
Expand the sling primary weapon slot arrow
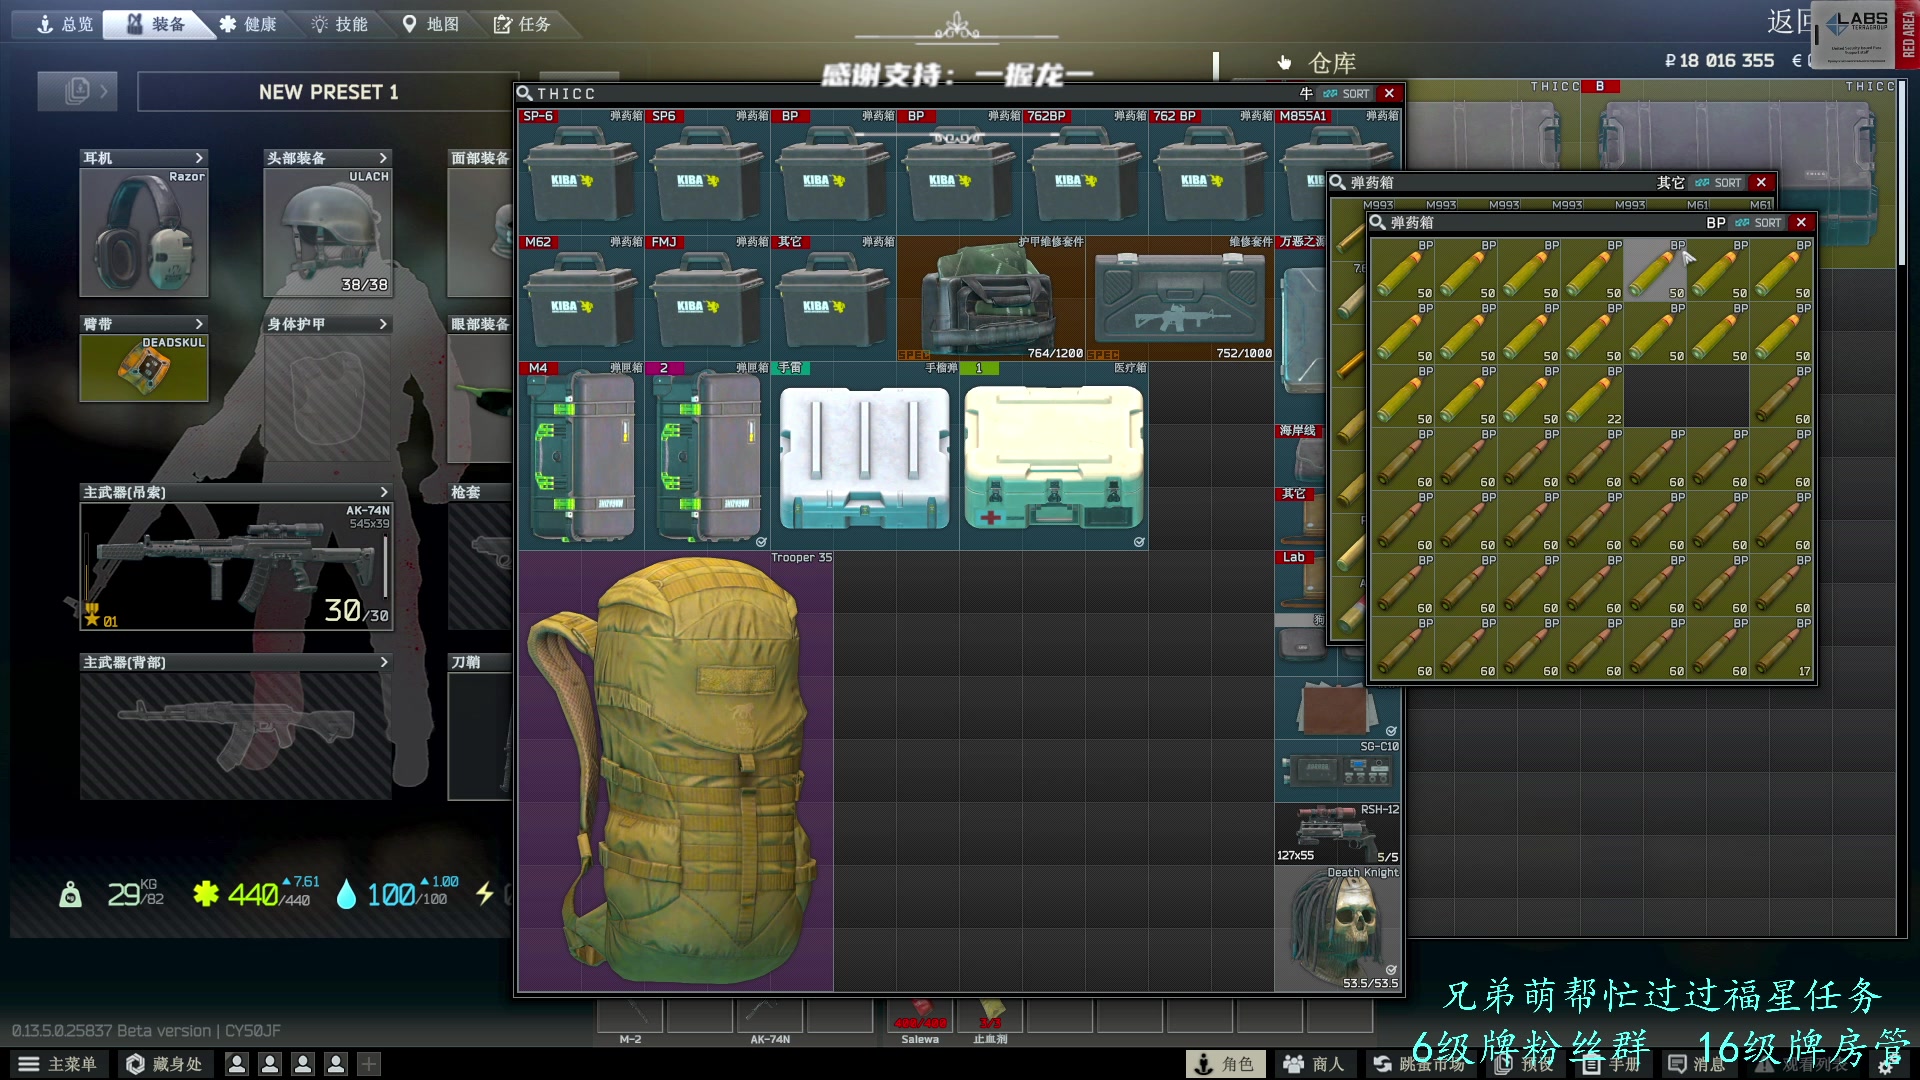[384, 492]
